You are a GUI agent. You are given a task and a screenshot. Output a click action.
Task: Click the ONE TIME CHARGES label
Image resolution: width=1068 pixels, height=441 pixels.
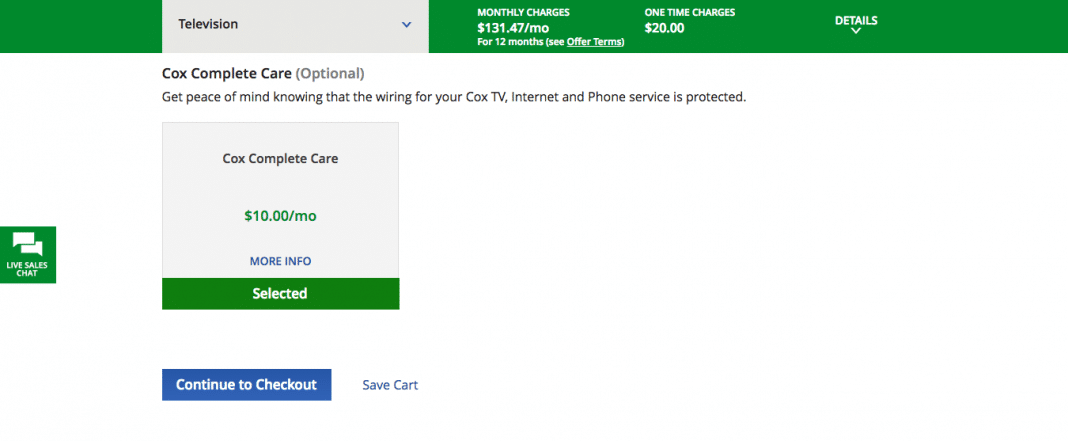pos(690,12)
